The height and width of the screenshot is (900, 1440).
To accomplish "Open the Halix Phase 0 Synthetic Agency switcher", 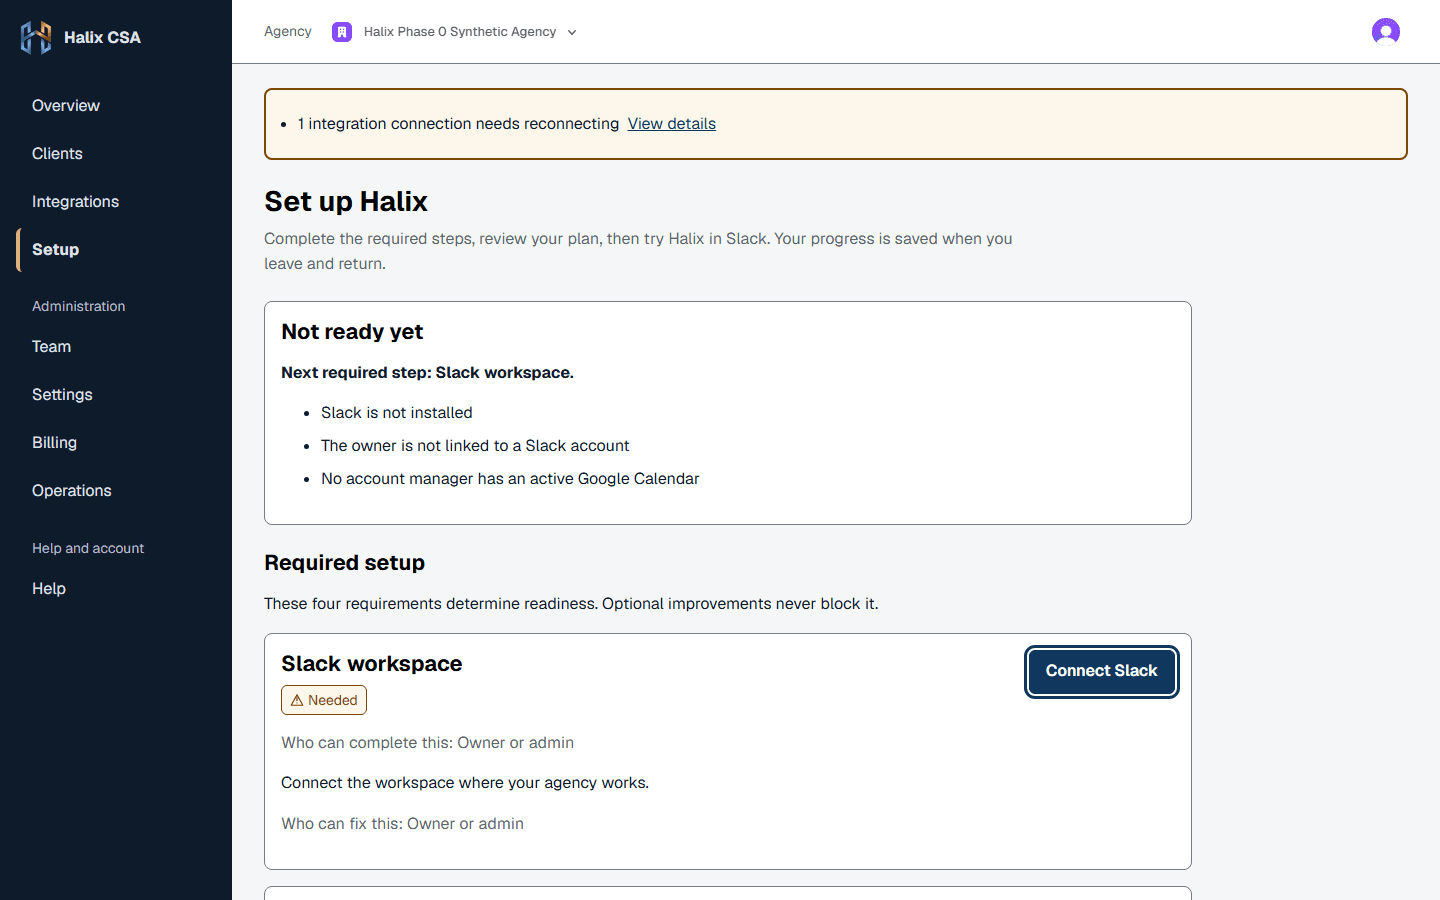I will tap(455, 32).
